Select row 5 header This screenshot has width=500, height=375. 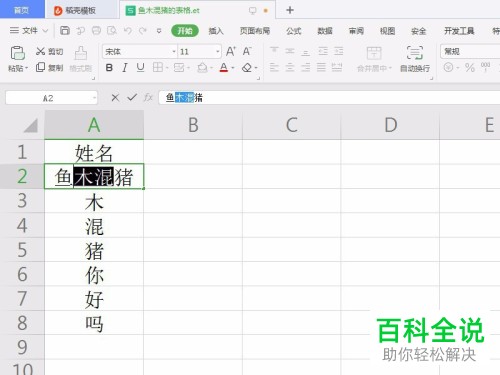[22, 250]
